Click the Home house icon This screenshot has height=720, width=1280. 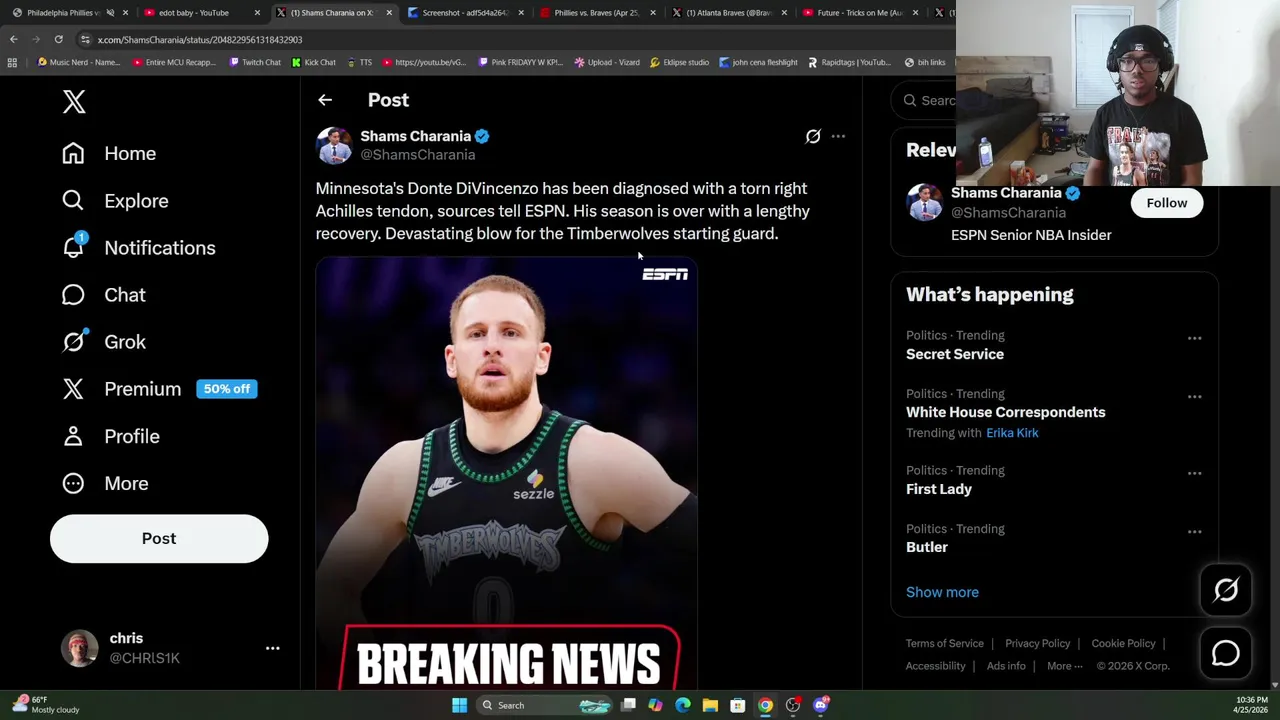click(x=73, y=153)
